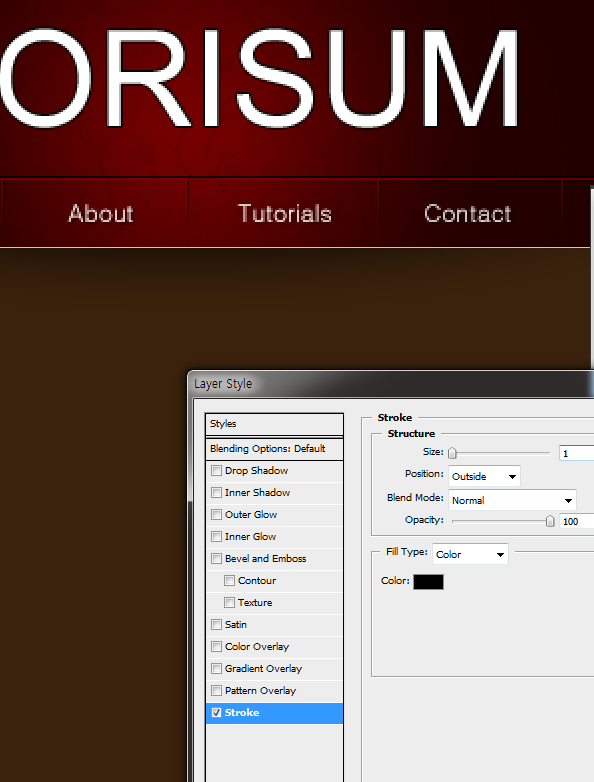Click the black stroke Color swatch
This screenshot has width=594, height=782.
click(x=428, y=582)
